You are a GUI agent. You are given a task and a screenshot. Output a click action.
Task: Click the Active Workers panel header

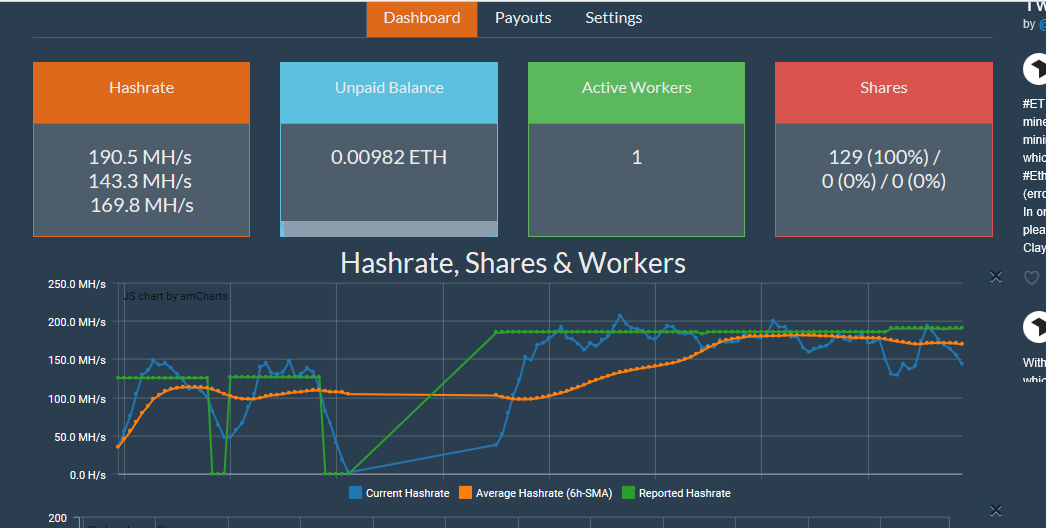(636, 88)
